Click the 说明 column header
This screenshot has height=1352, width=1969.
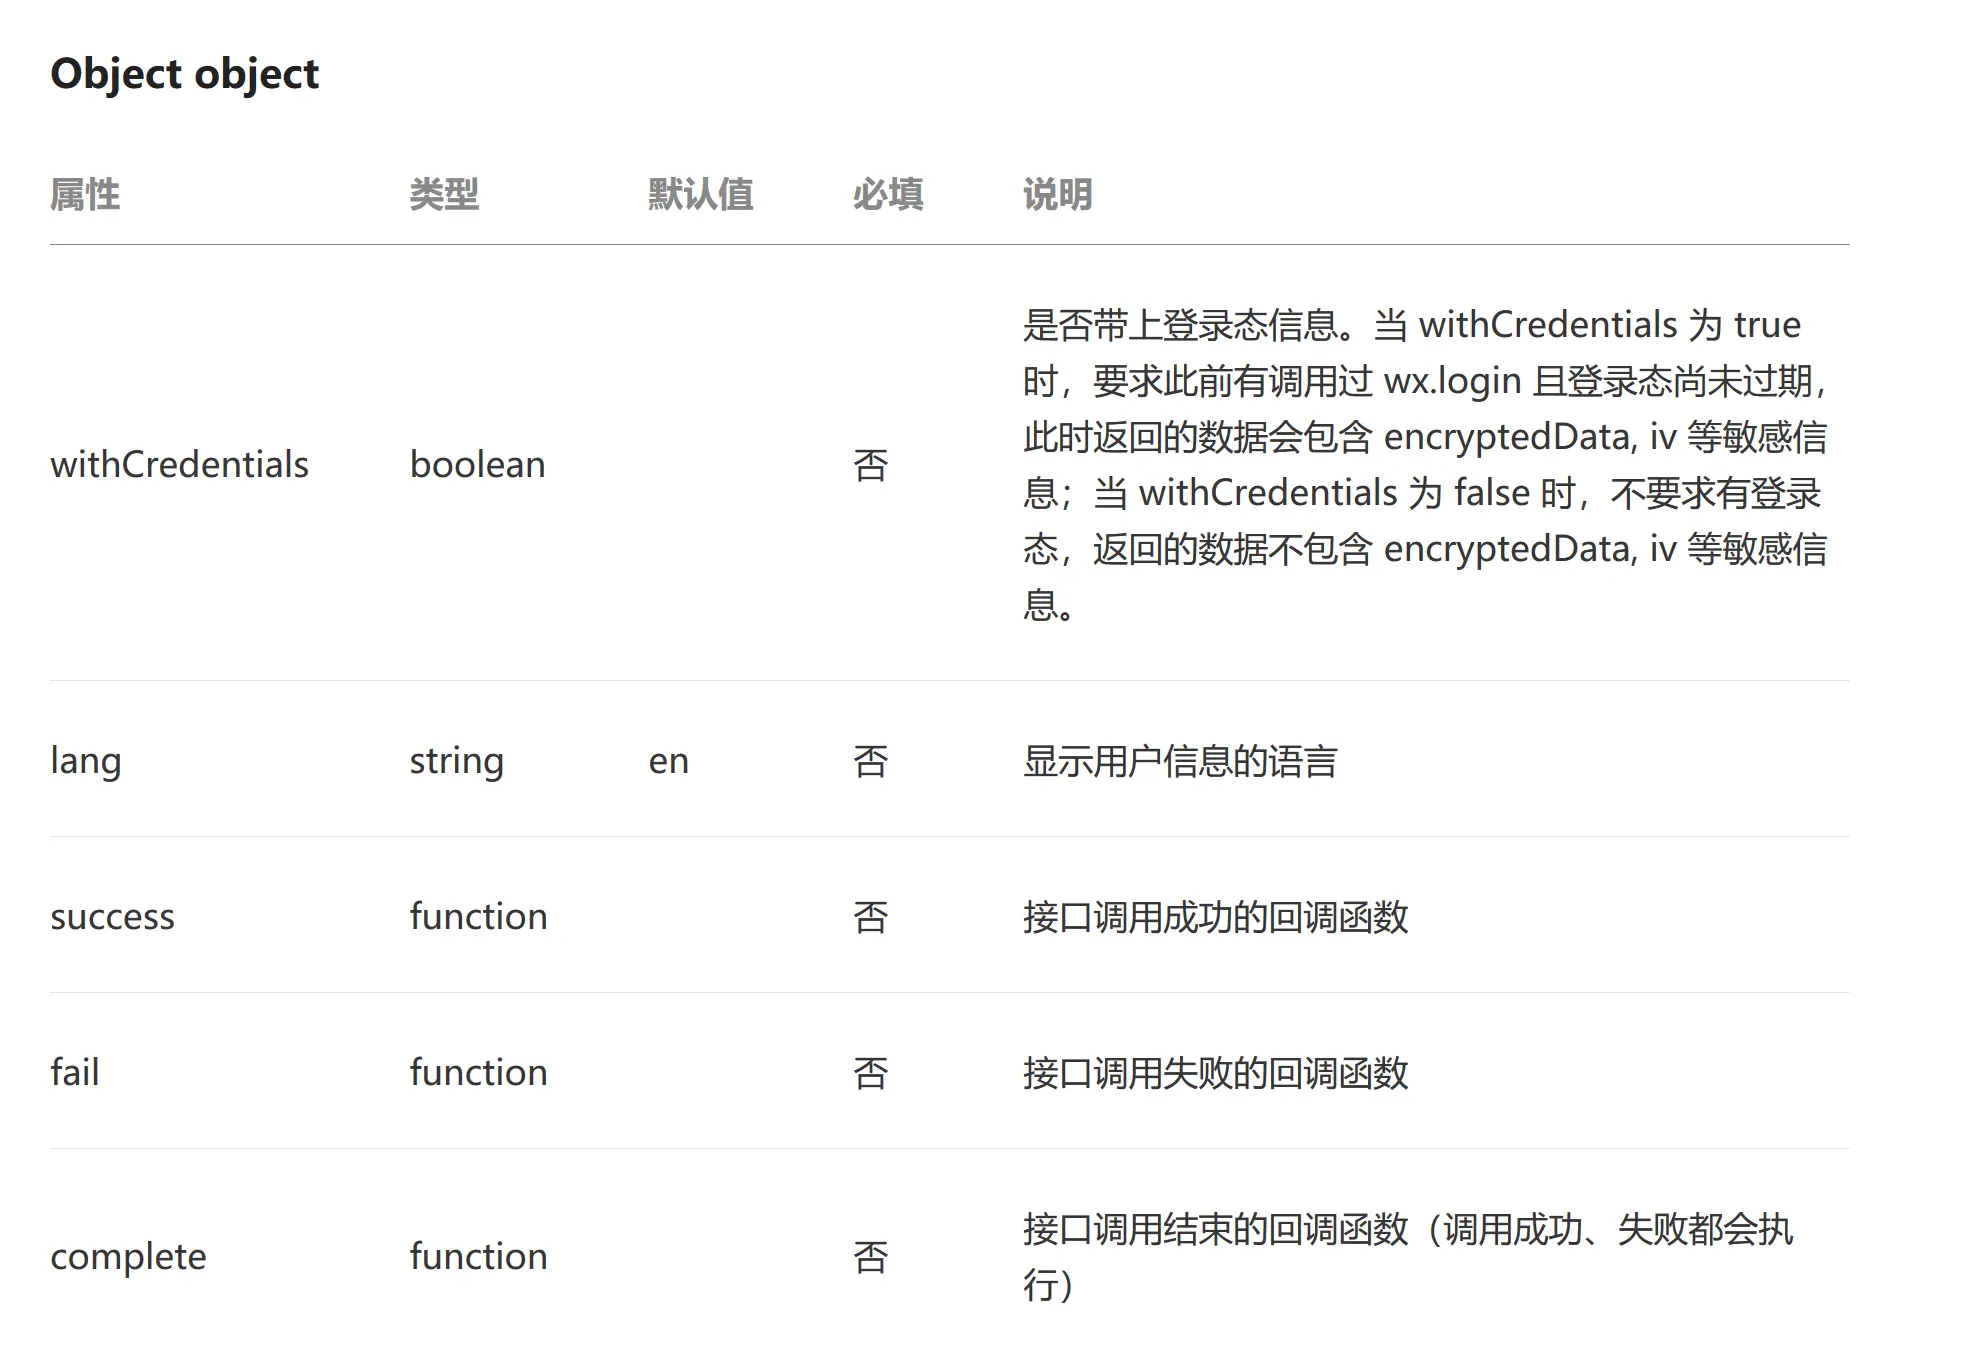1057,194
